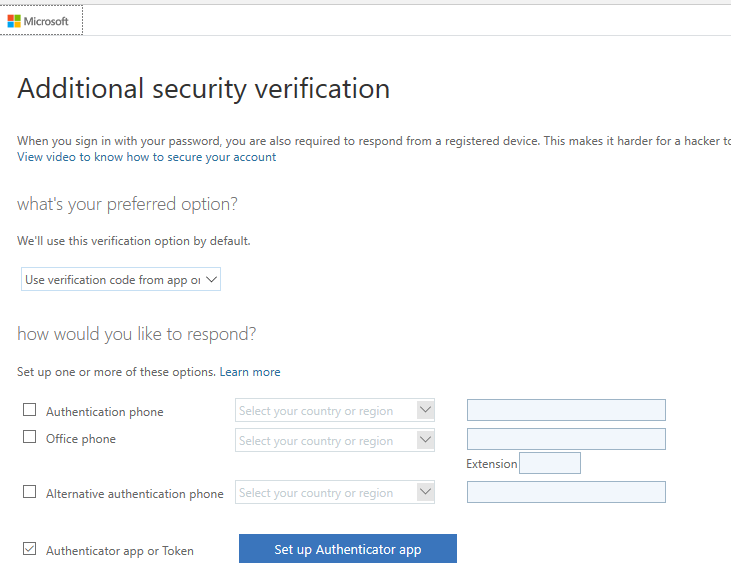Click the Microsoft logo icon
This screenshot has height=576, width=731.
[14, 21]
